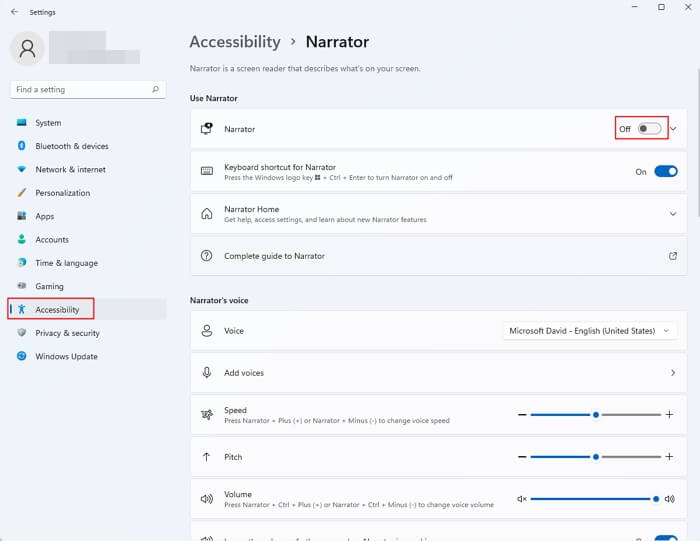Click the Speed icon
The height and width of the screenshot is (541, 700).
(207, 415)
